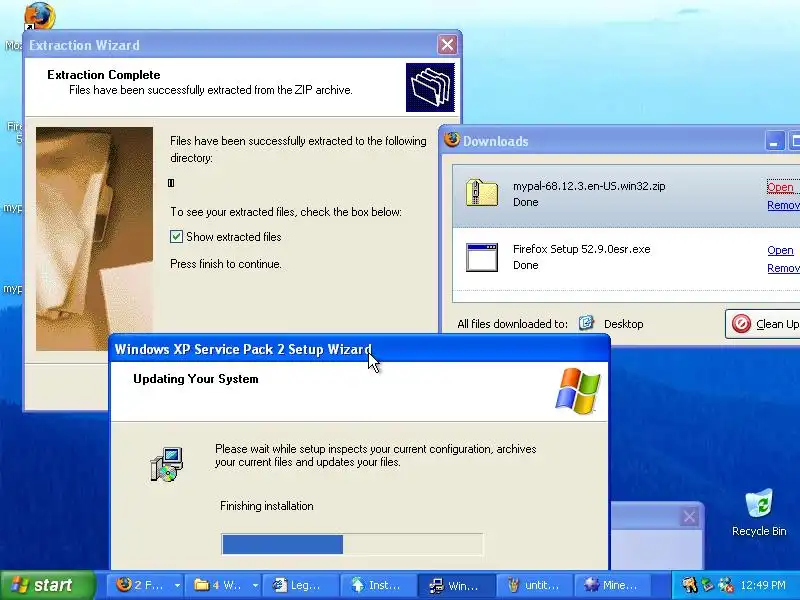This screenshot has height=600, width=800.
Task: Open the mypal zip file link
Action: click(780, 187)
